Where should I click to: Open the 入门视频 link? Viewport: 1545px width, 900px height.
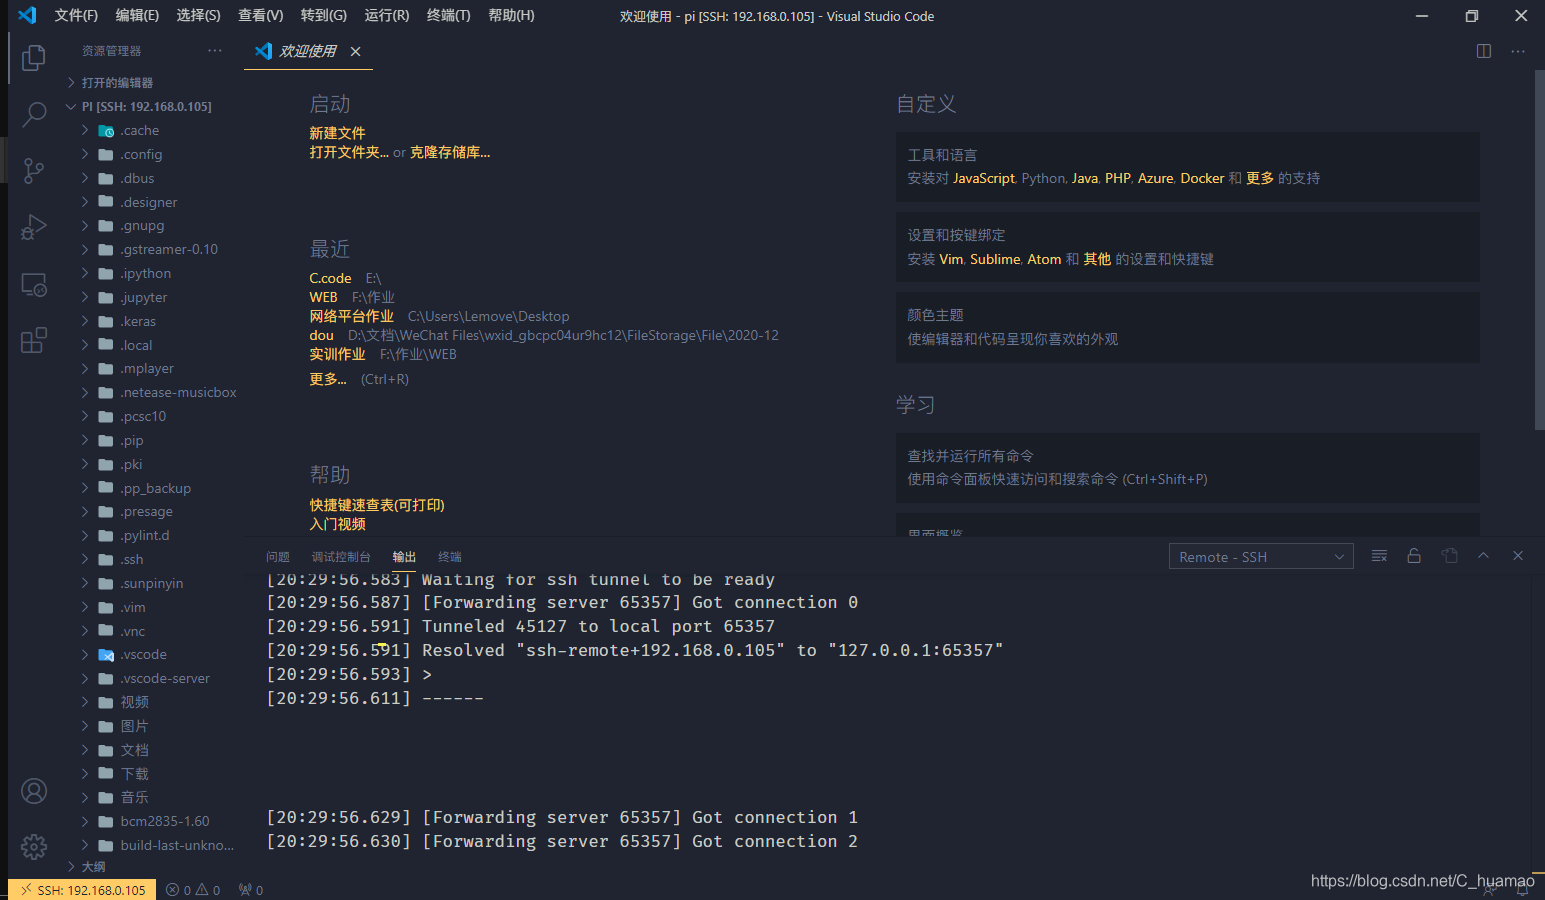point(337,524)
